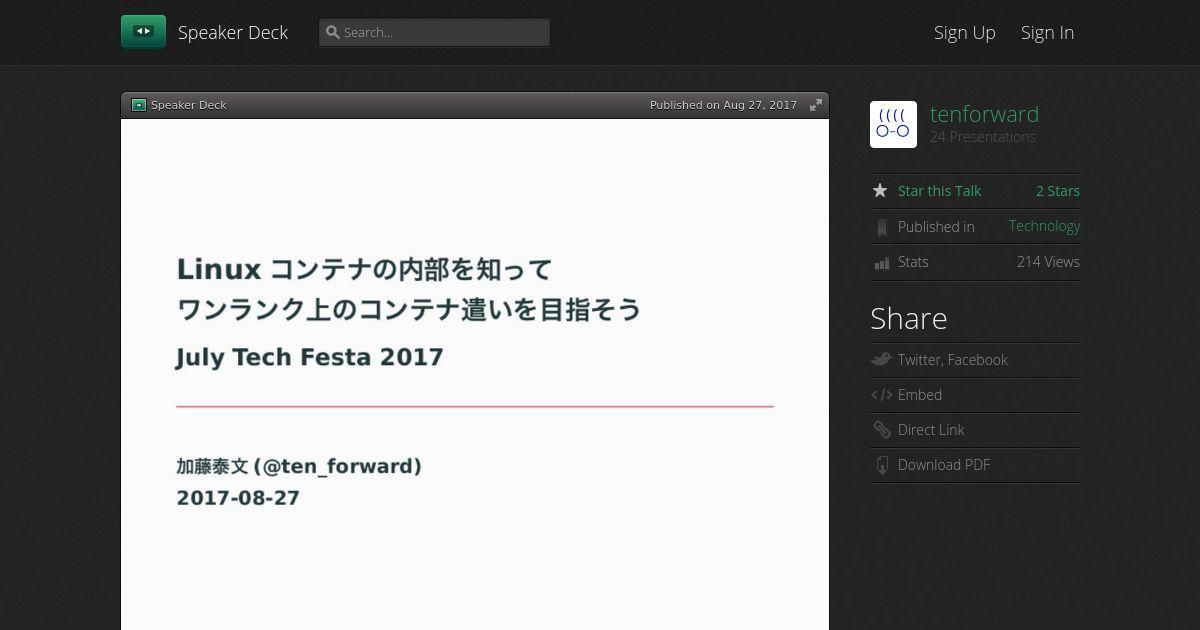
Task: Click the Twitter bird share icon
Action: pyautogui.click(x=881, y=360)
